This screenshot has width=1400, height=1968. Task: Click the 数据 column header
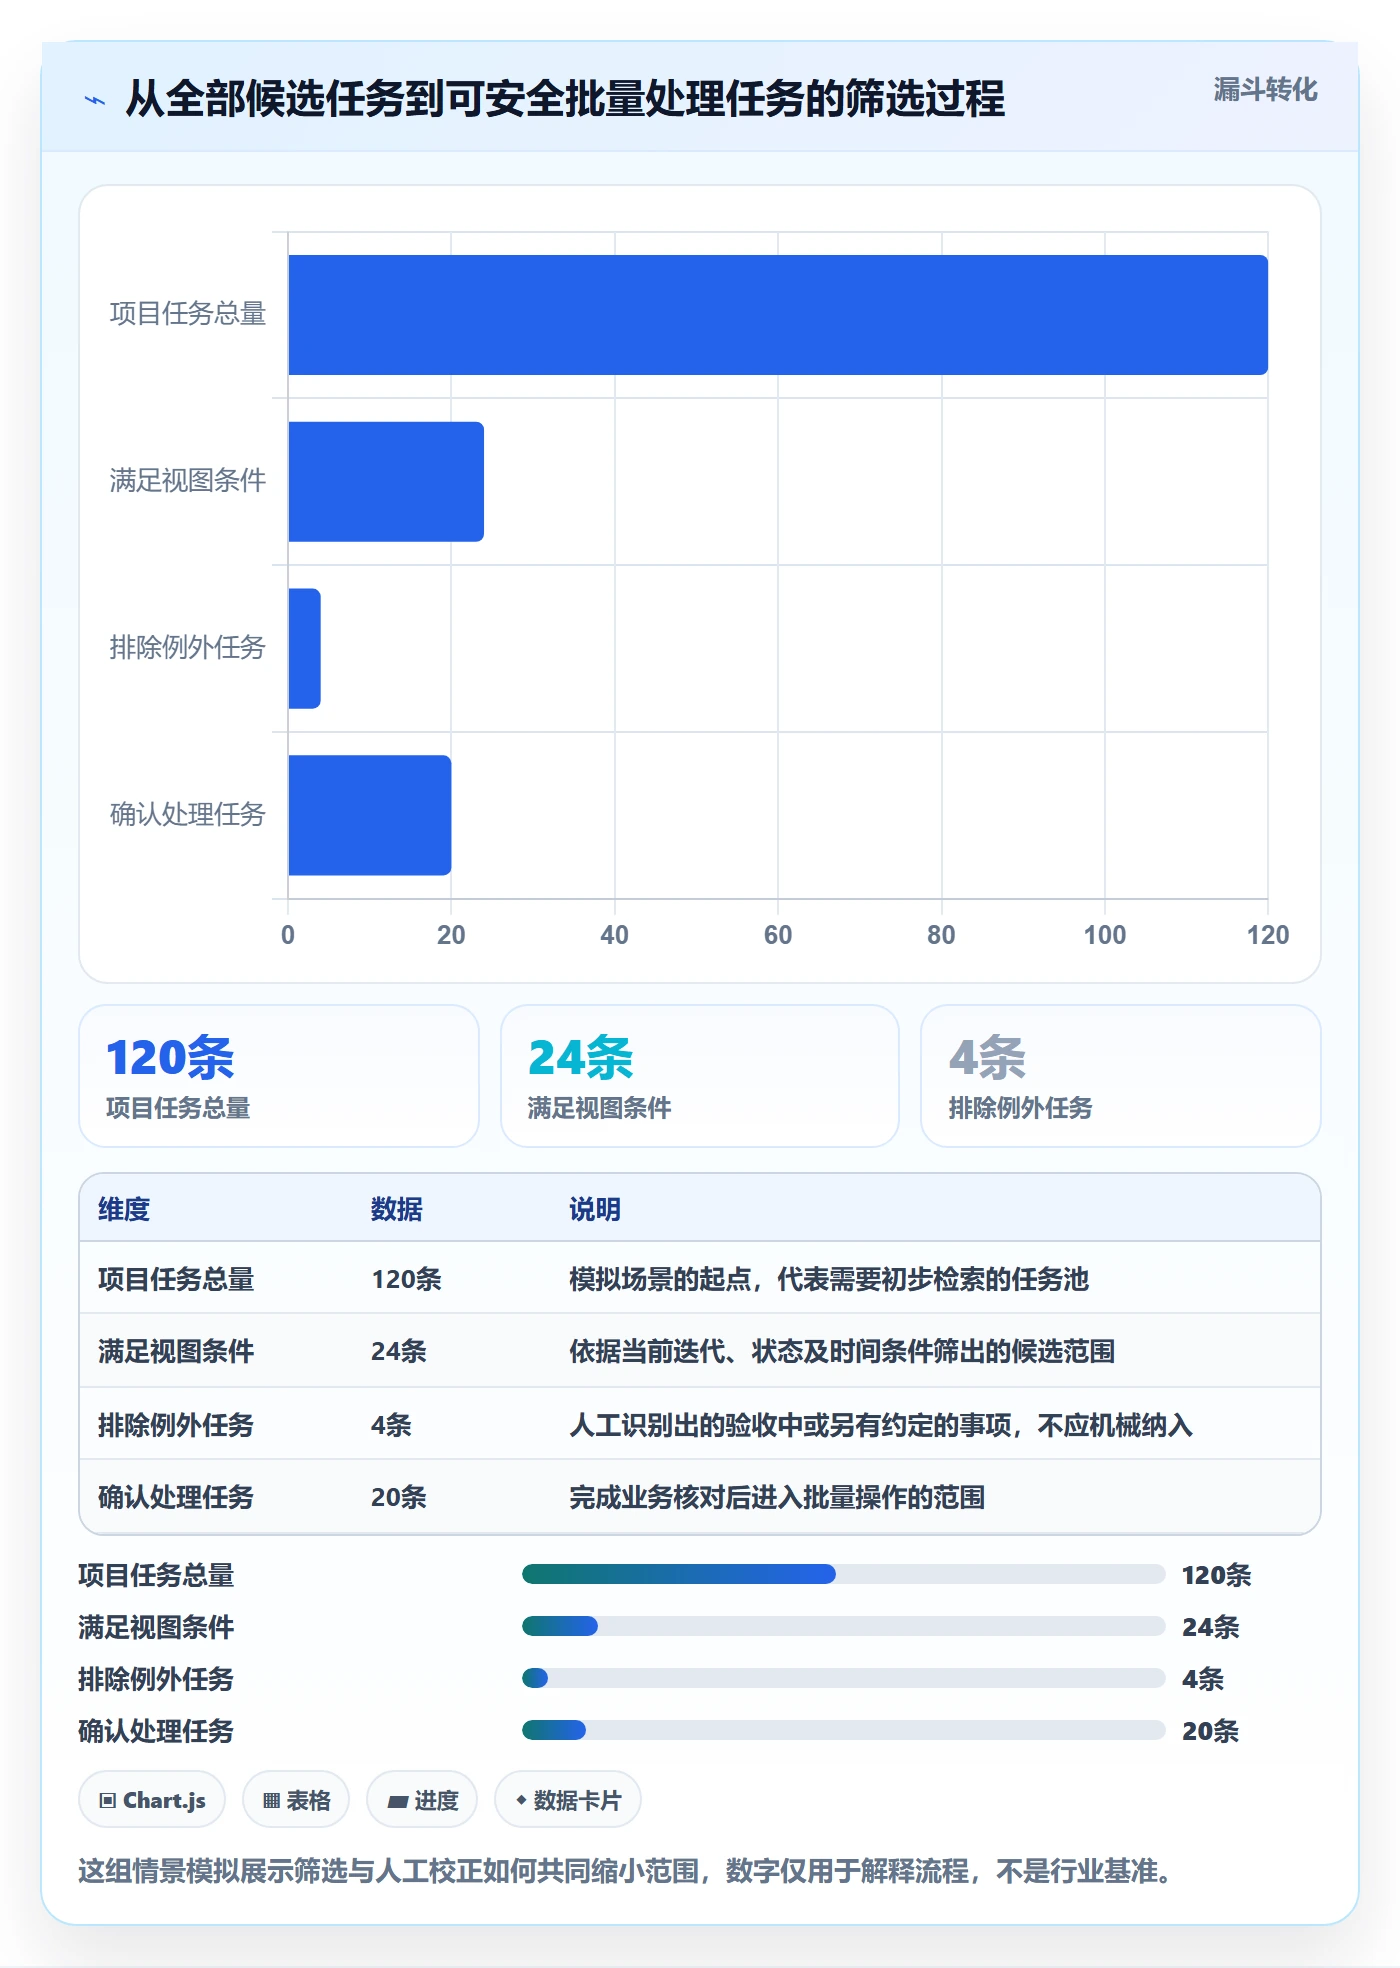397,1209
